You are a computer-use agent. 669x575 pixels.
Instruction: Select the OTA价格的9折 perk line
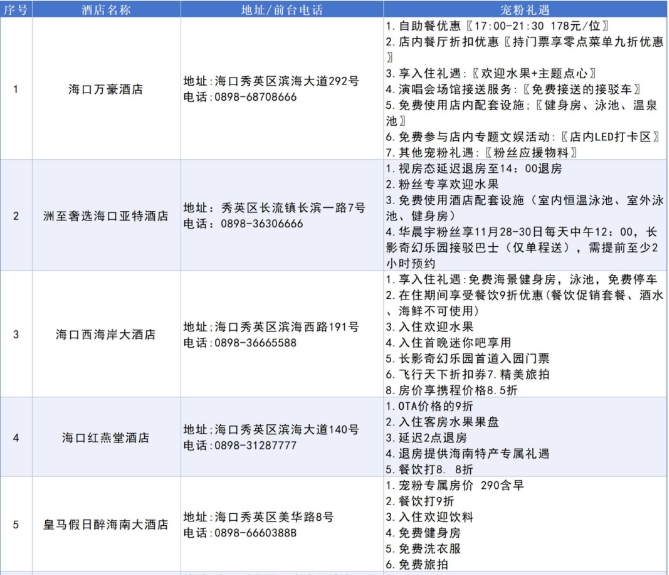coord(430,407)
